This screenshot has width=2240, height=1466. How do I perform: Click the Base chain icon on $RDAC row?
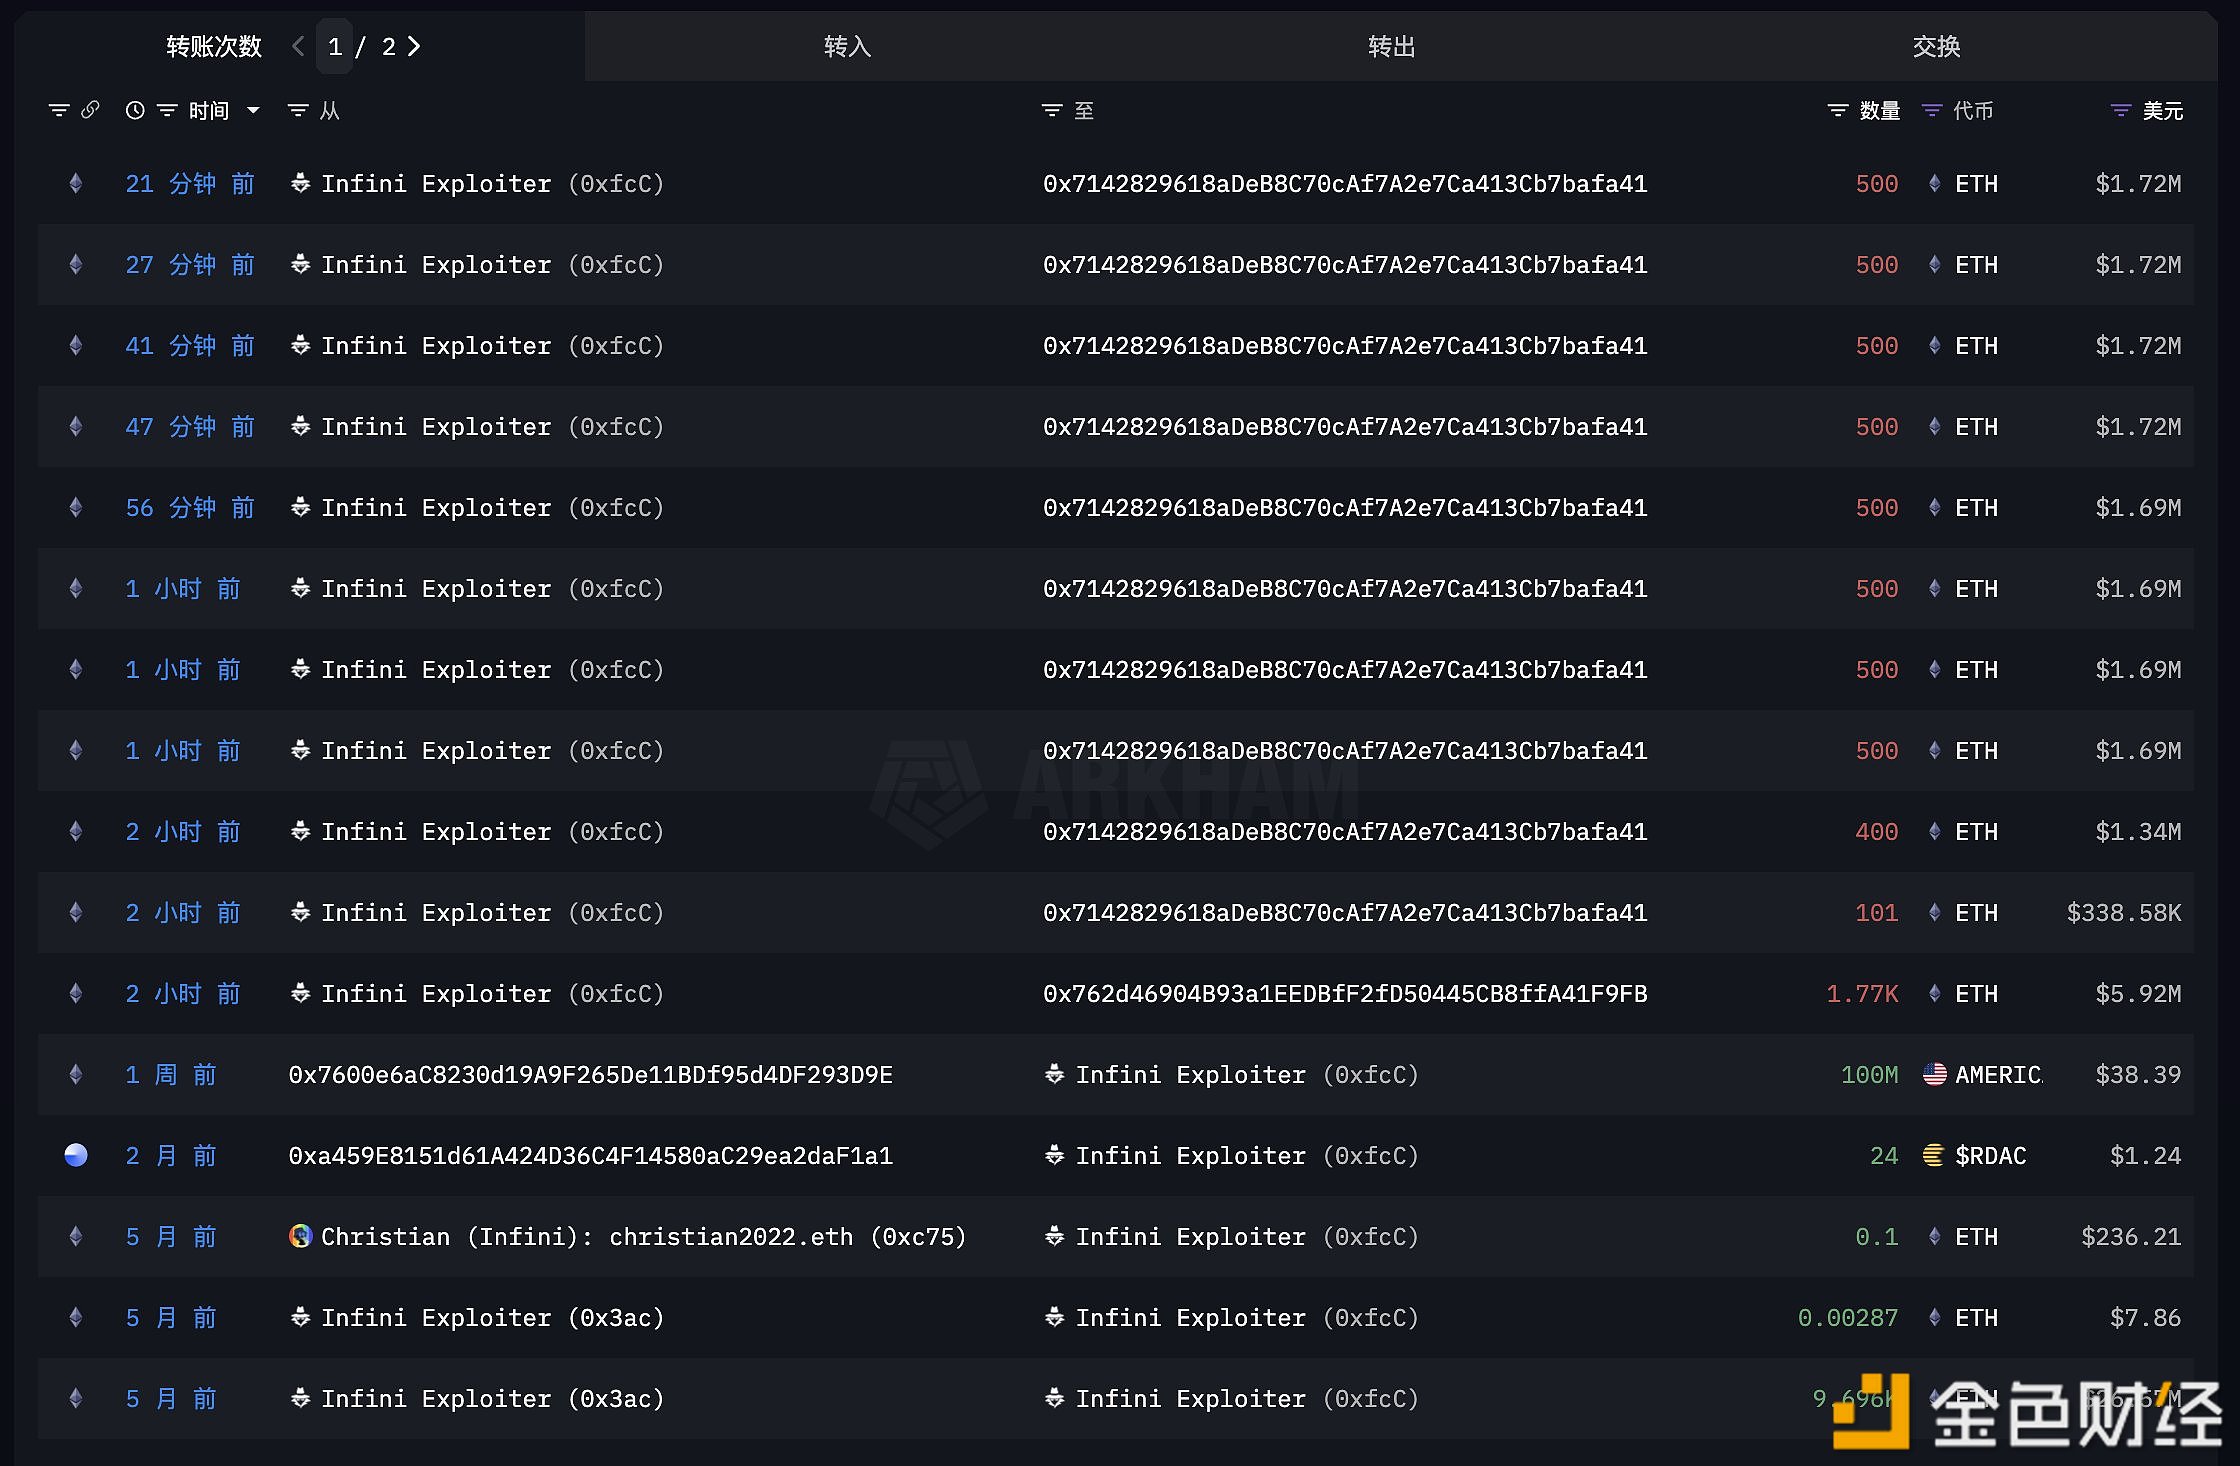click(x=76, y=1156)
